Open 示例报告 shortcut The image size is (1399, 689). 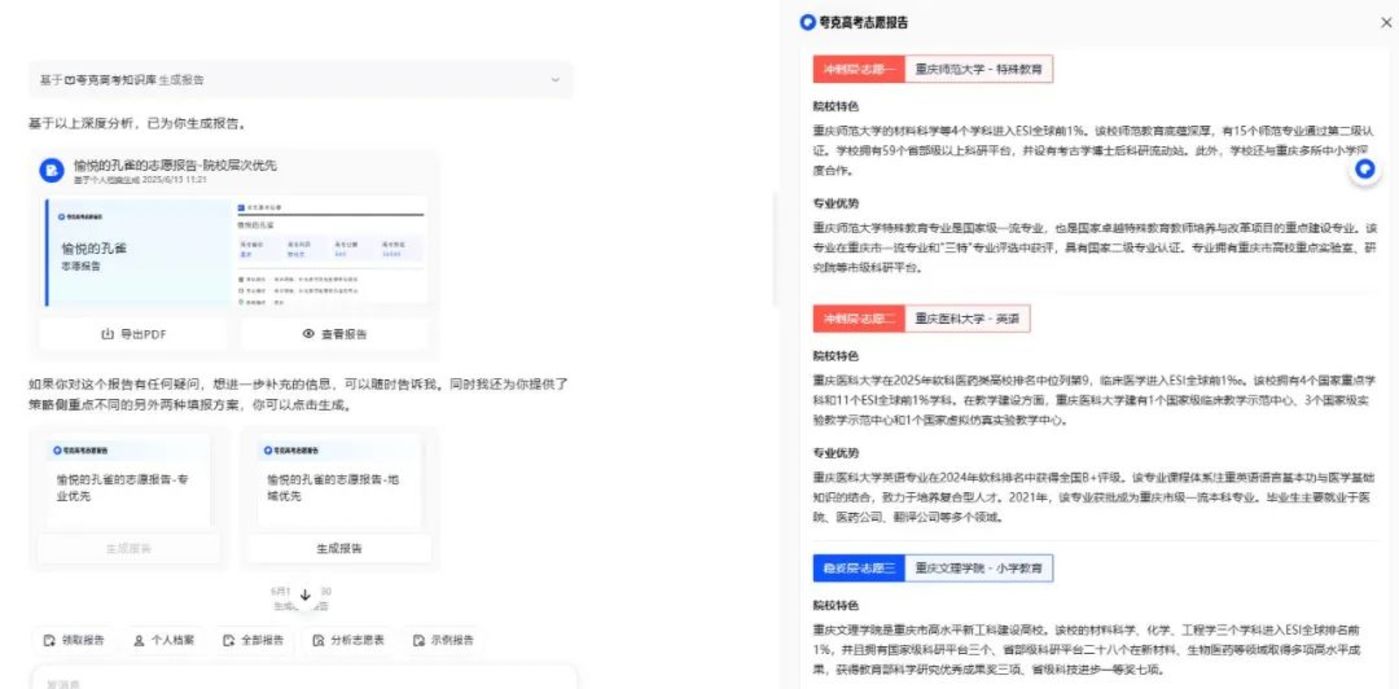coord(443,640)
